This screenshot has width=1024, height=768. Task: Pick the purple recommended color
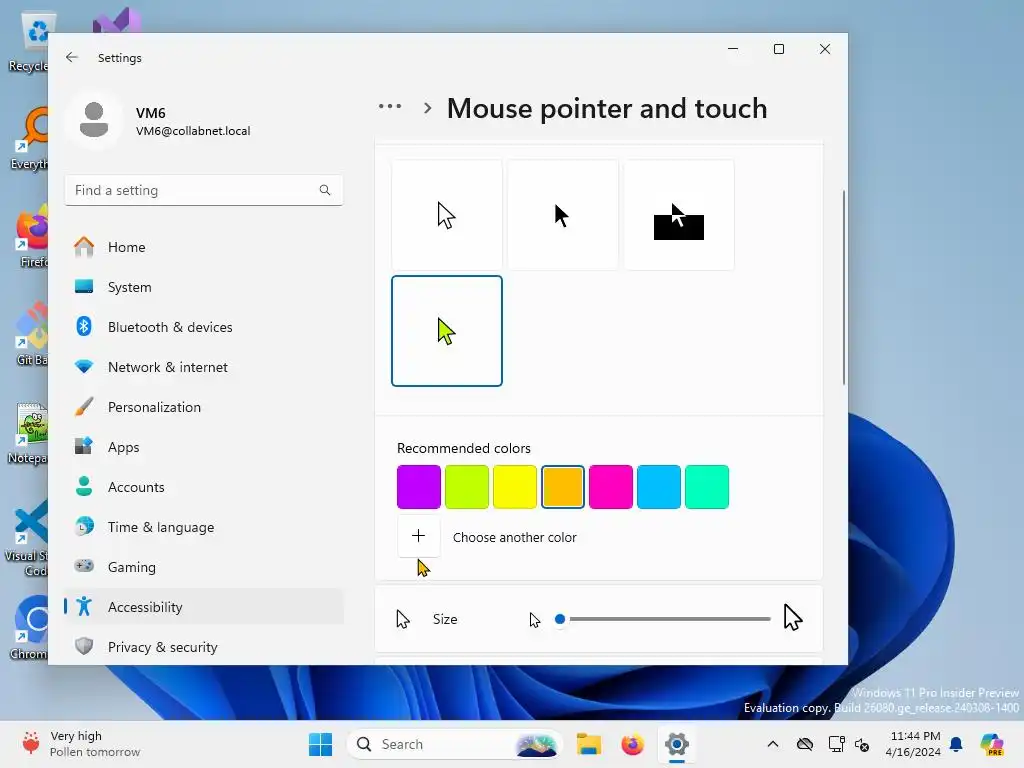pos(419,487)
